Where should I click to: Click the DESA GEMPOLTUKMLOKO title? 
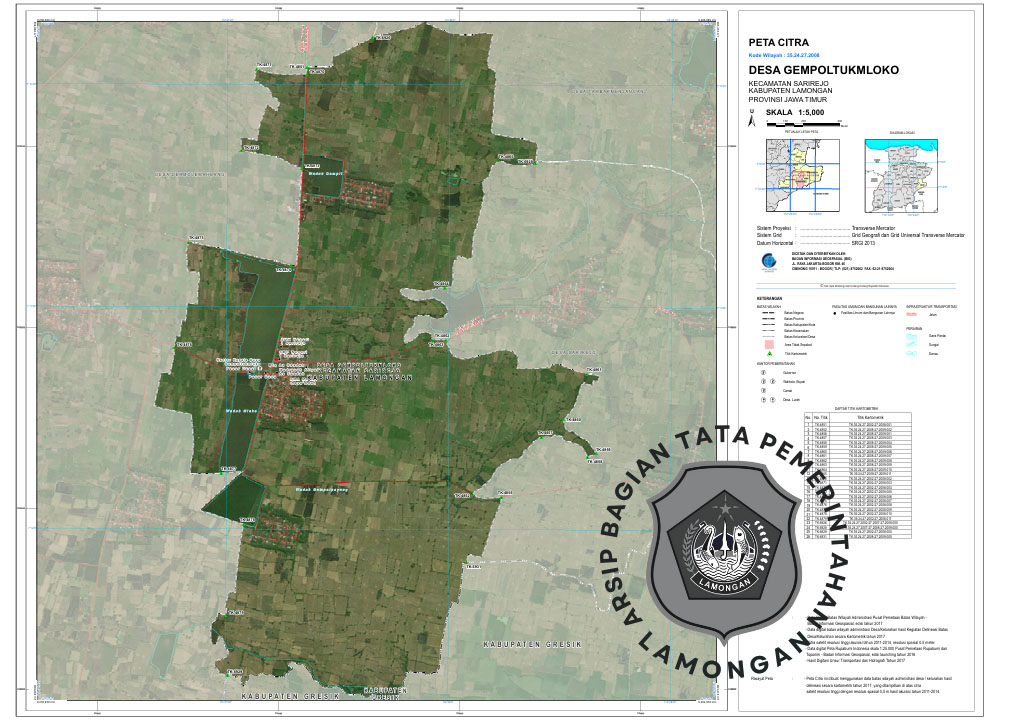[823, 71]
